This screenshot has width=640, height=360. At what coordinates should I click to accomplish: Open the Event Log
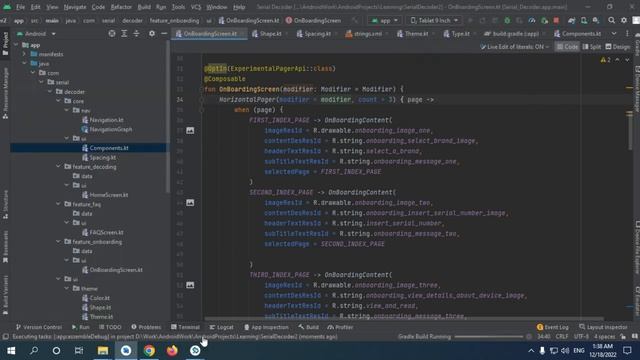(552, 327)
